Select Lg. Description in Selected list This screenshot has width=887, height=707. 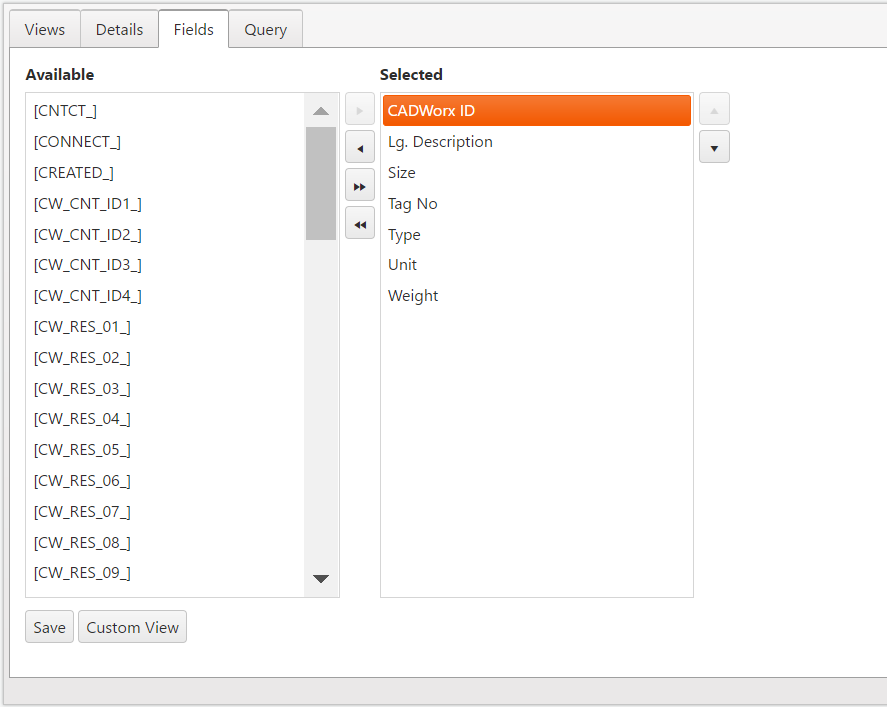[x=440, y=142]
